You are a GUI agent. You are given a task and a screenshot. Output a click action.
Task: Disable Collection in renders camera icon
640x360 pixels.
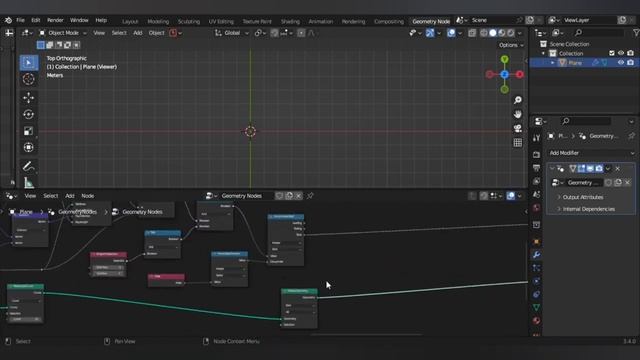pos(631,53)
